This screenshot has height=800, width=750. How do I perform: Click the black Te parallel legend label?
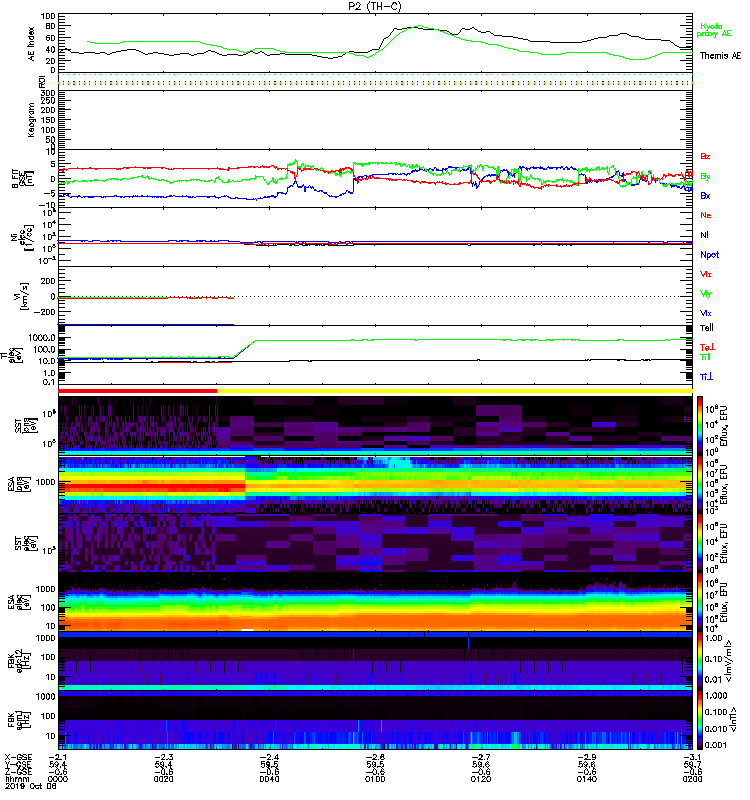tap(706, 328)
